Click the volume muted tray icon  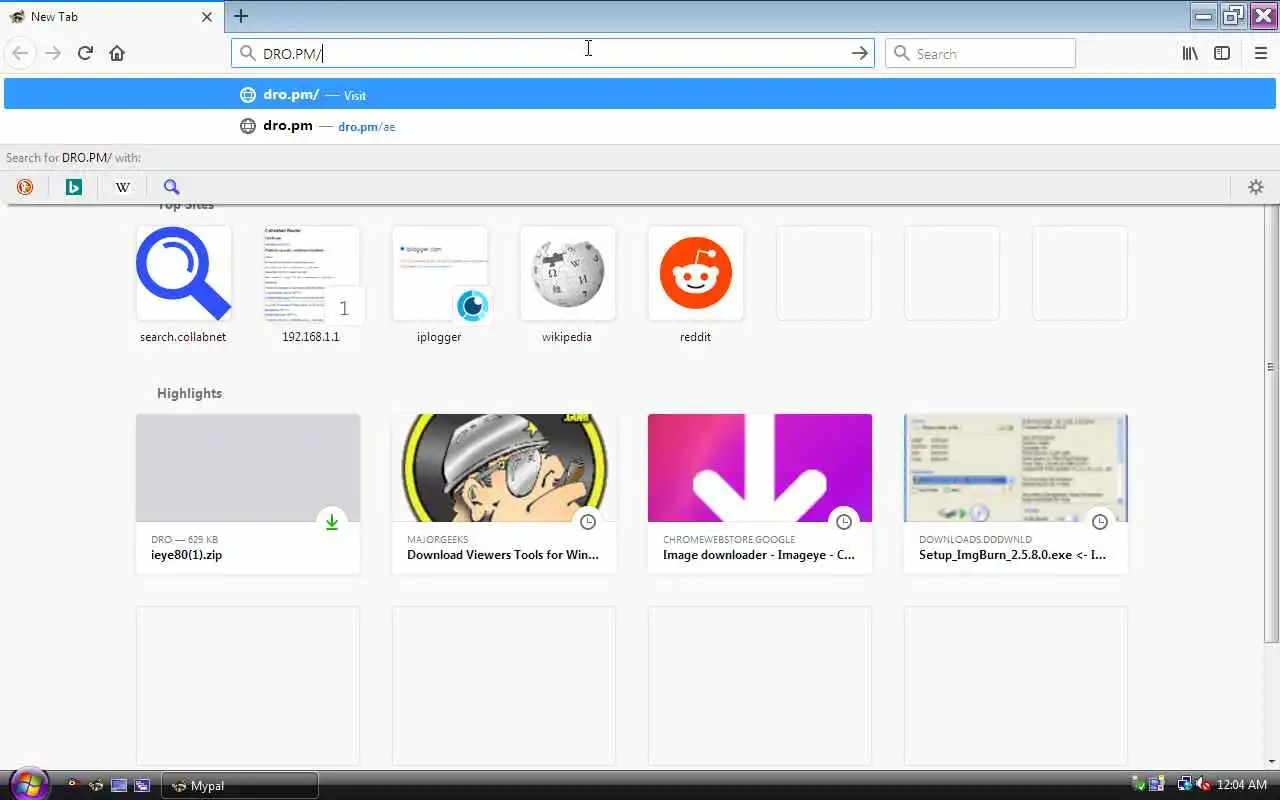(x=1203, y=785)
